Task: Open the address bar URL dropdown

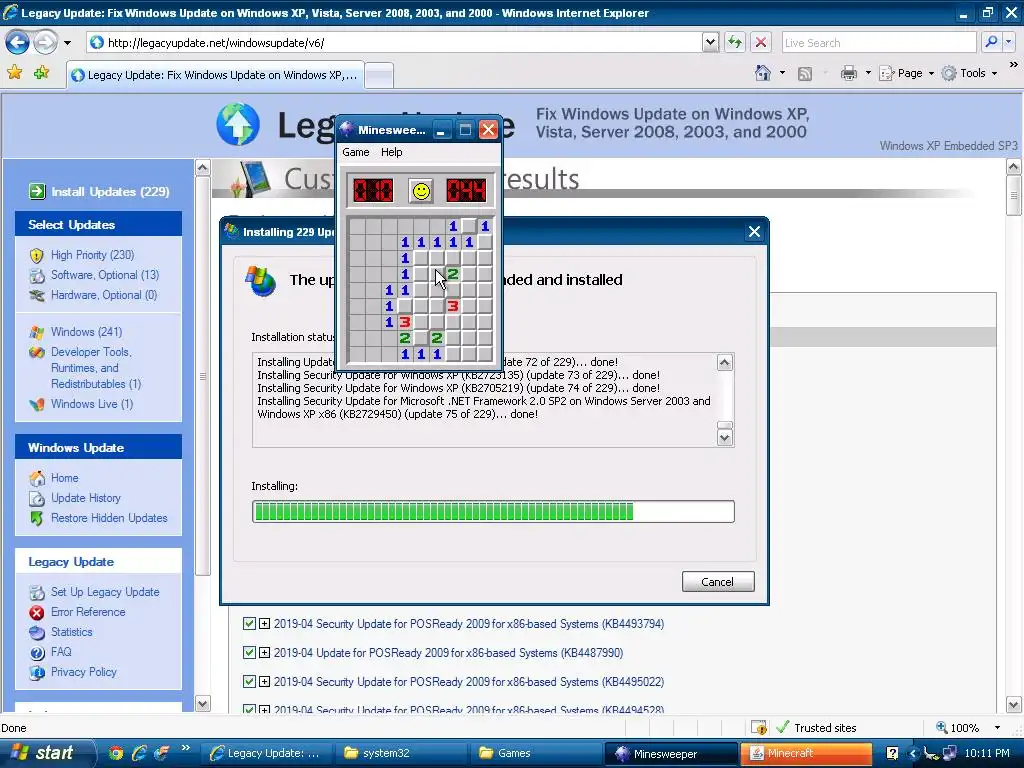Action: (x=711, y=42)
